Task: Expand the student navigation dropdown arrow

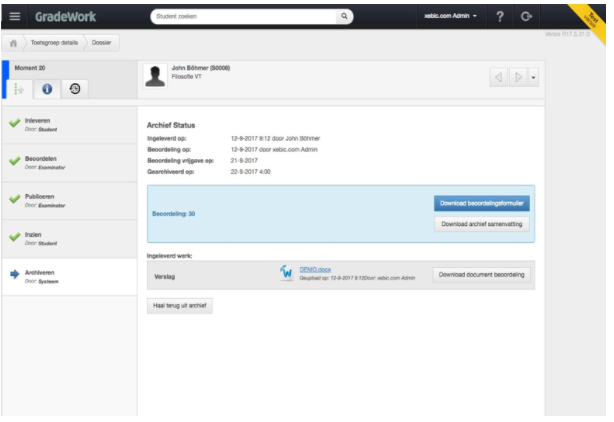Action: [533, 78]
